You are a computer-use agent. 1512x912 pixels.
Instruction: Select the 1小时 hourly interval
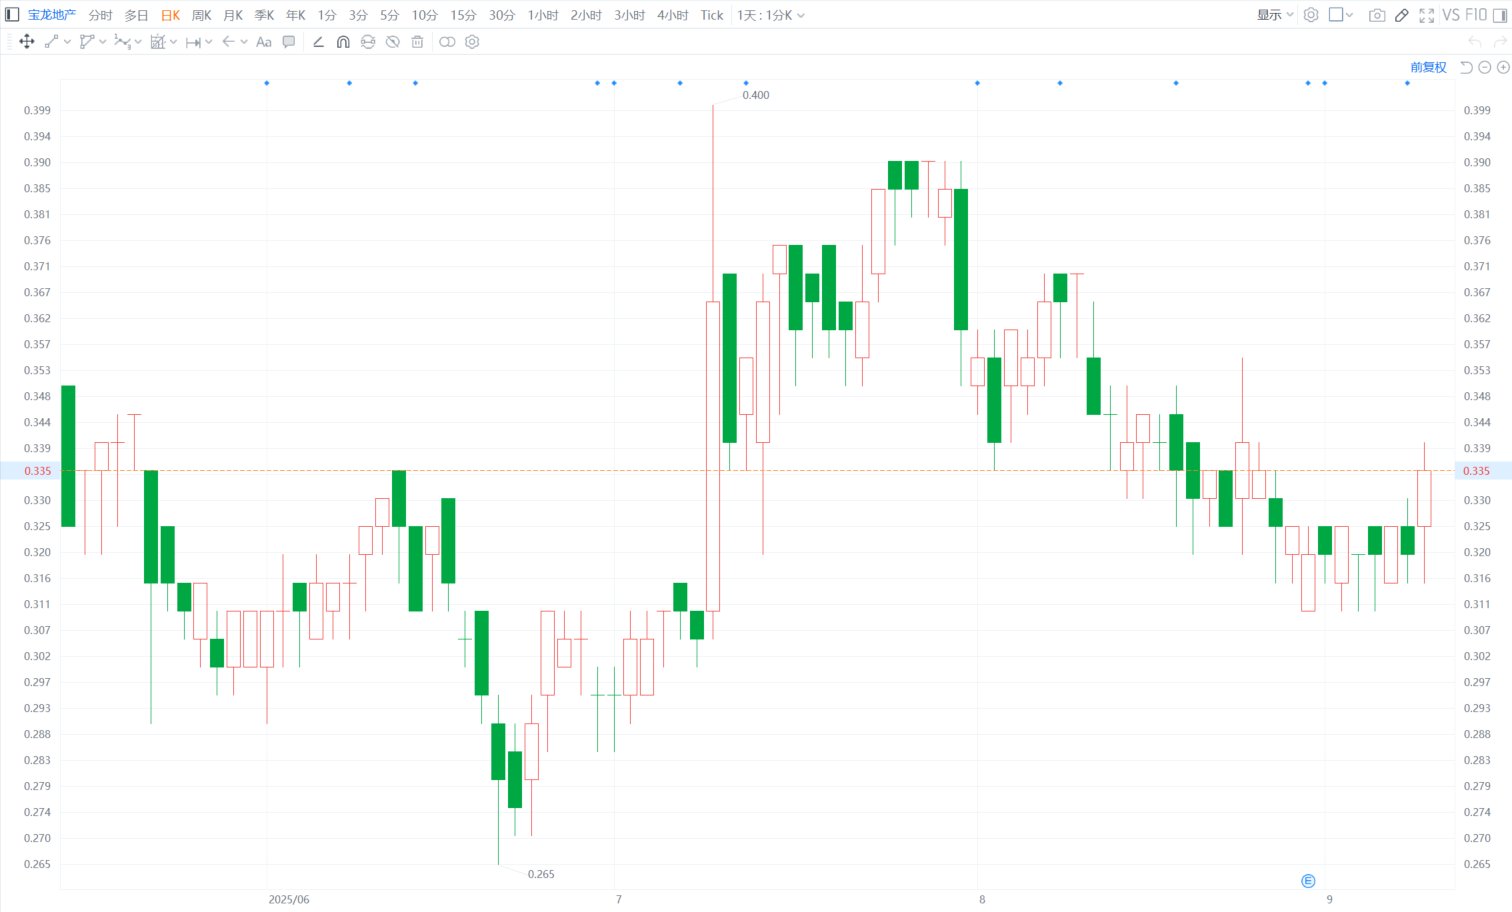pyautogui.click(x=543, y=15)
